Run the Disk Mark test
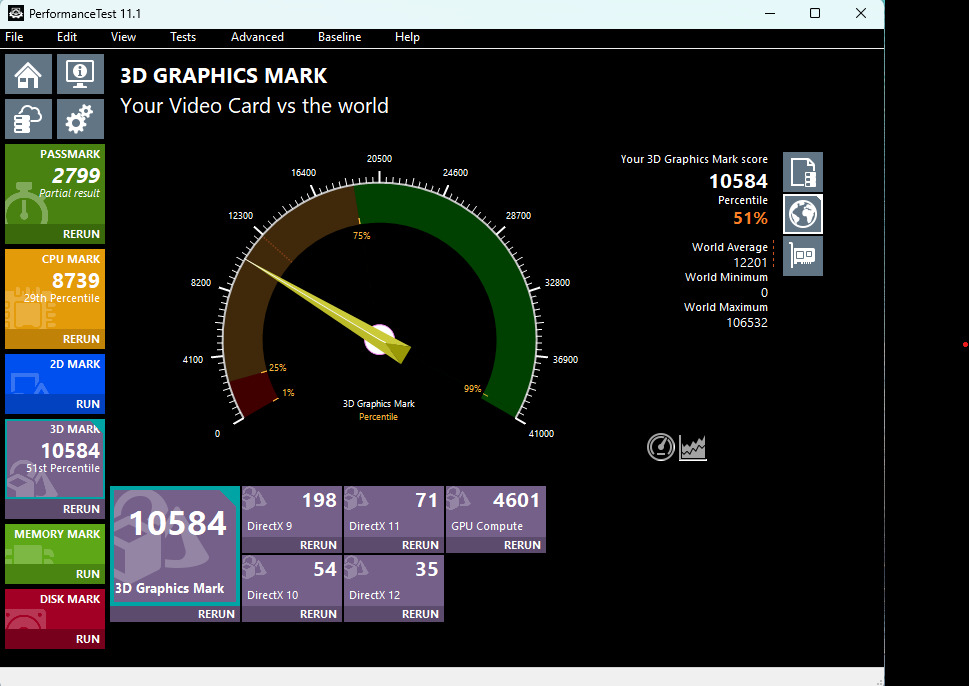The height and width of the screenshot is (686, 969). click(88, 639)
